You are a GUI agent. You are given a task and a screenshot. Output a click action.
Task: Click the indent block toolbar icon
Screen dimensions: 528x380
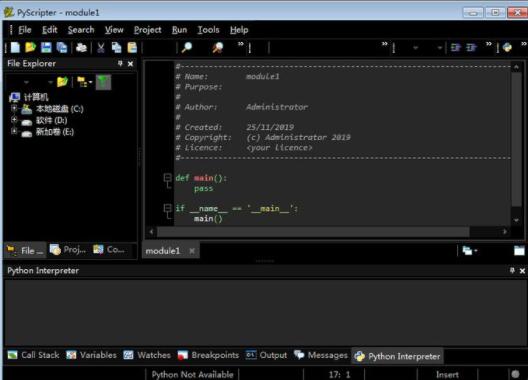tap(456, 48)
